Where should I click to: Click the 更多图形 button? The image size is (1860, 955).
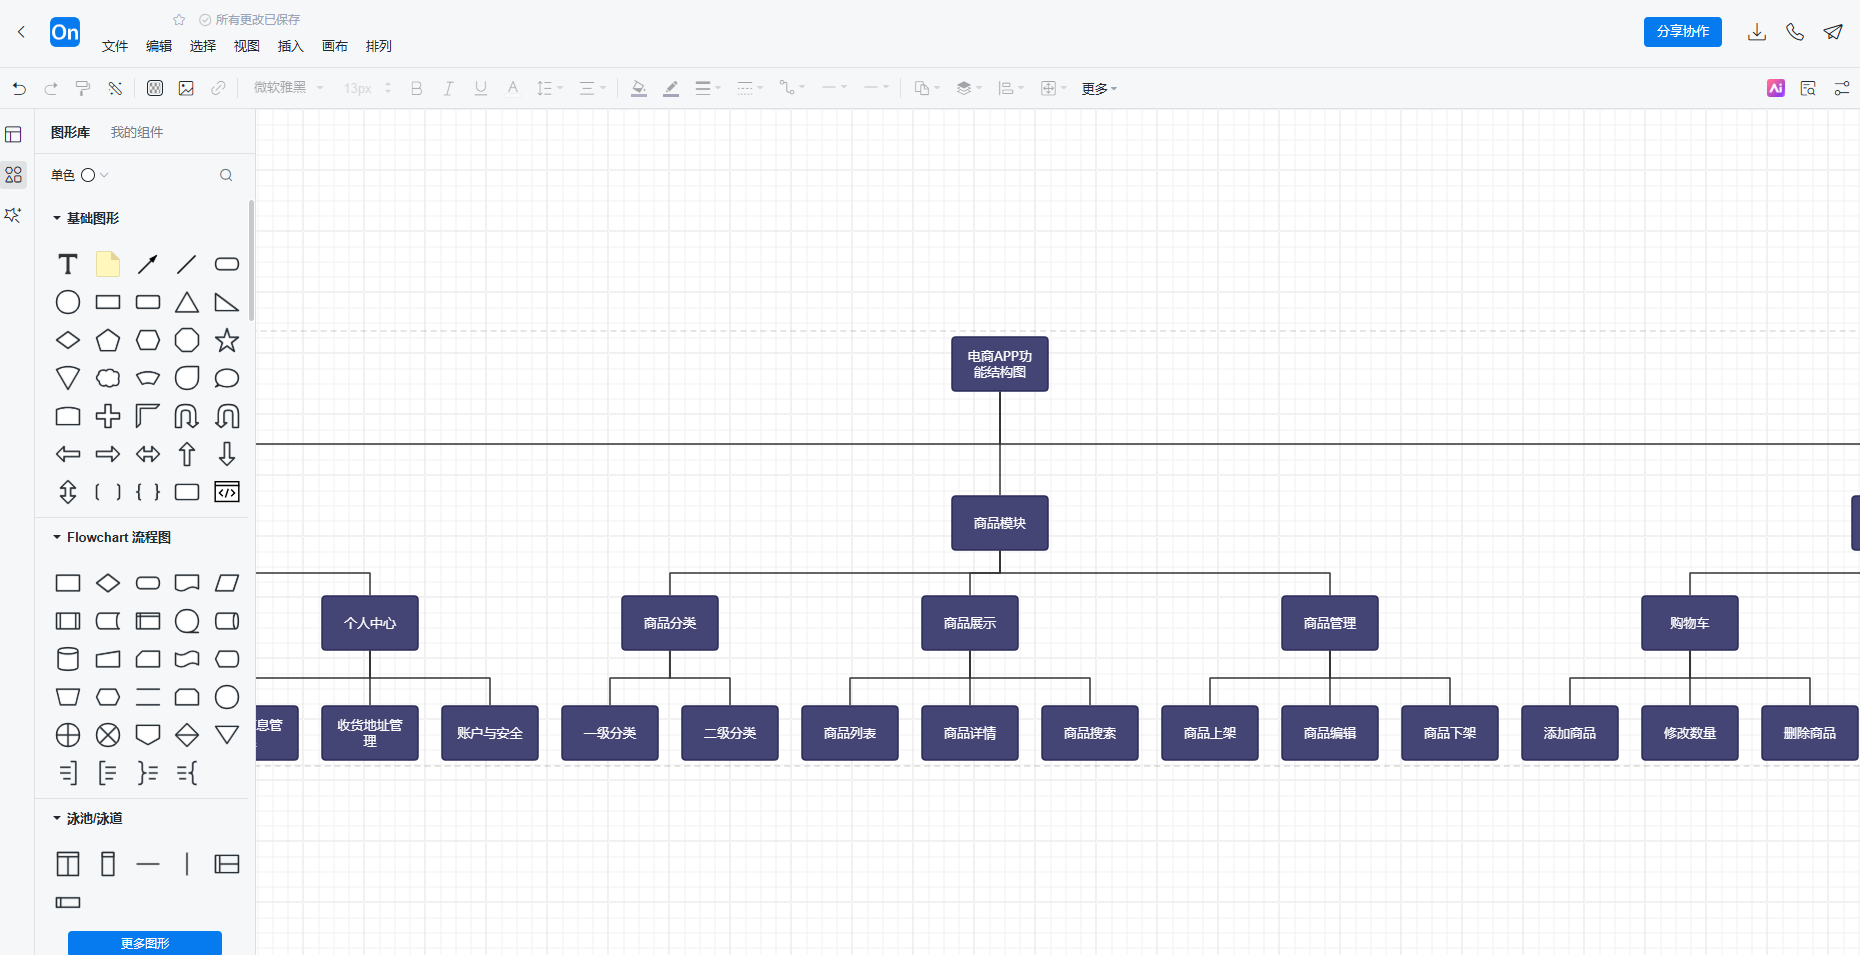[145, 942]
